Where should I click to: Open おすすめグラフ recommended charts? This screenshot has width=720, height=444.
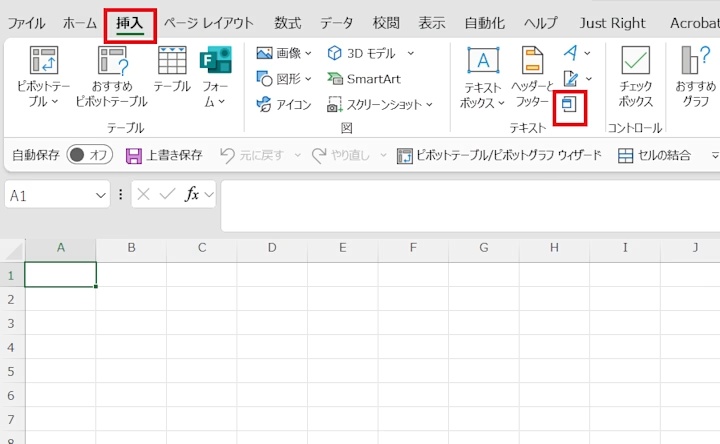(696, 76)
